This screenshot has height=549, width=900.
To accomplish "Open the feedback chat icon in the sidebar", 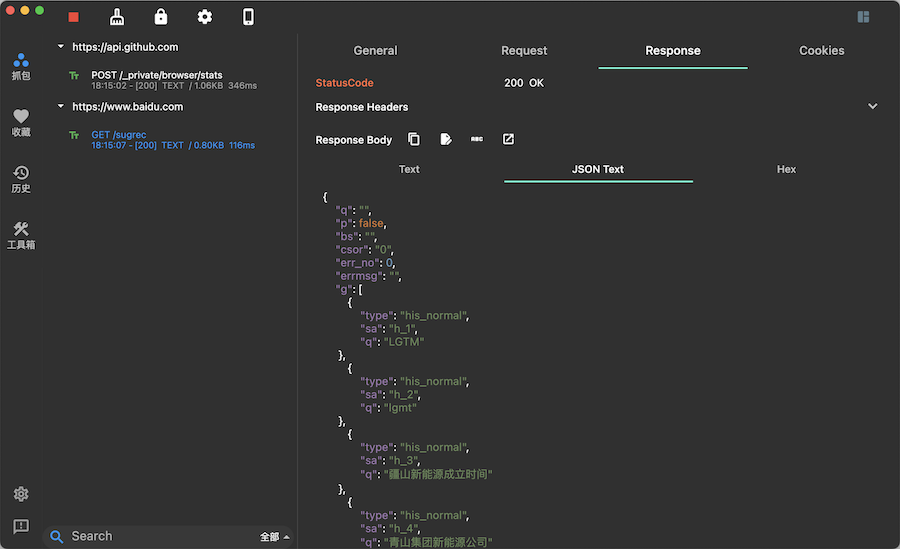I will tap(21, 526).
